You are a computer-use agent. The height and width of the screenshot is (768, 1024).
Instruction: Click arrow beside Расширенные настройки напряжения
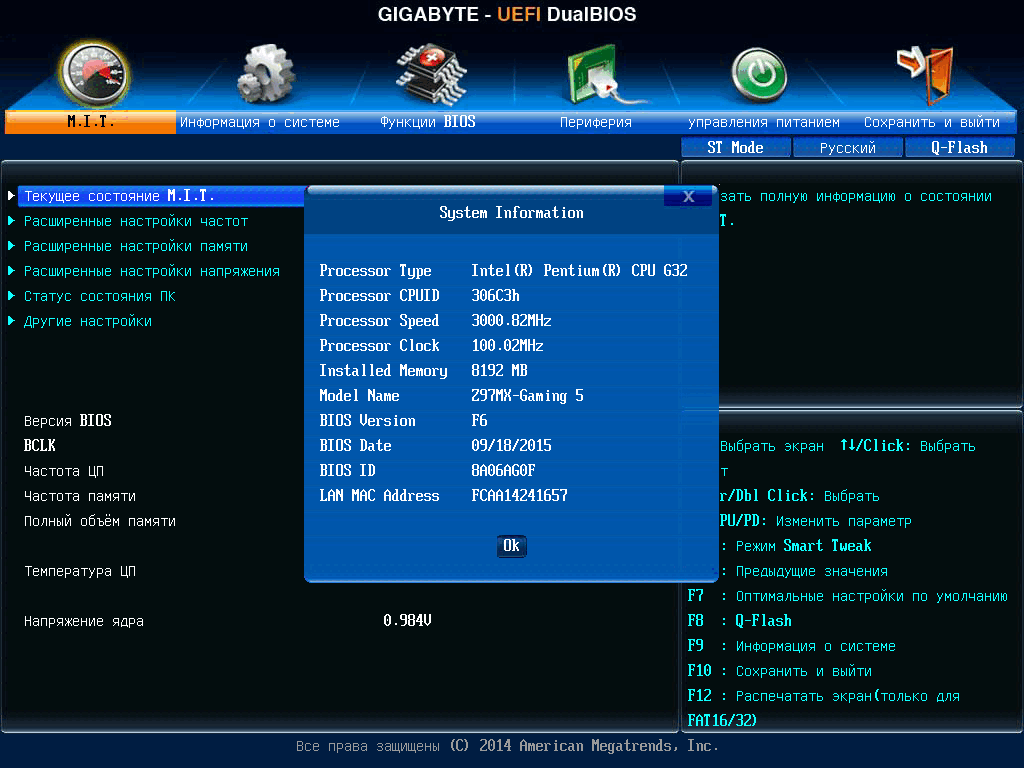(x=11, y=271)
